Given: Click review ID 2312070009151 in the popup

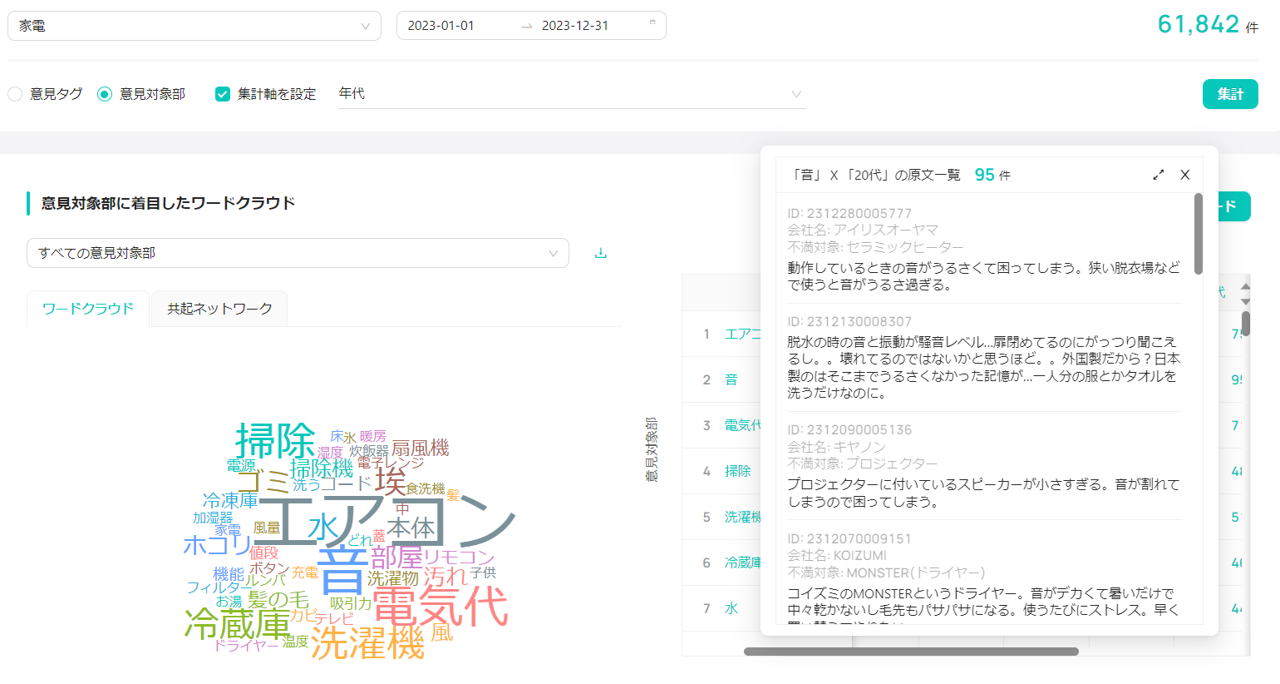Looking at the screenshot, I should point(849,537).
